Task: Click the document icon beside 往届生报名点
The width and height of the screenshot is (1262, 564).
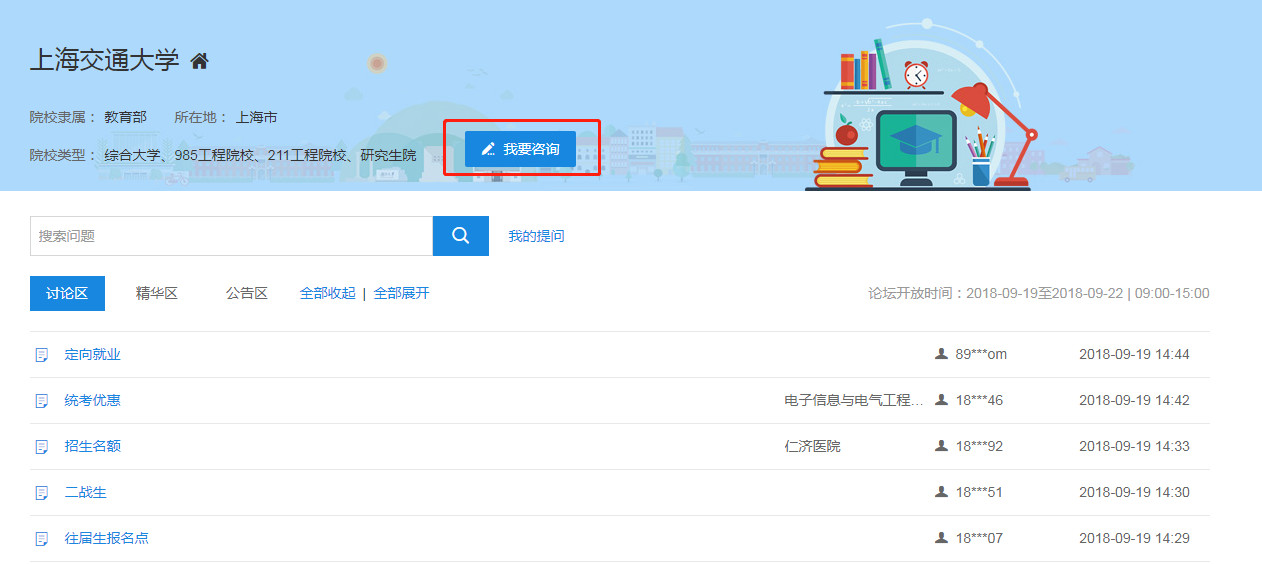Action: (x=42, y=539)
